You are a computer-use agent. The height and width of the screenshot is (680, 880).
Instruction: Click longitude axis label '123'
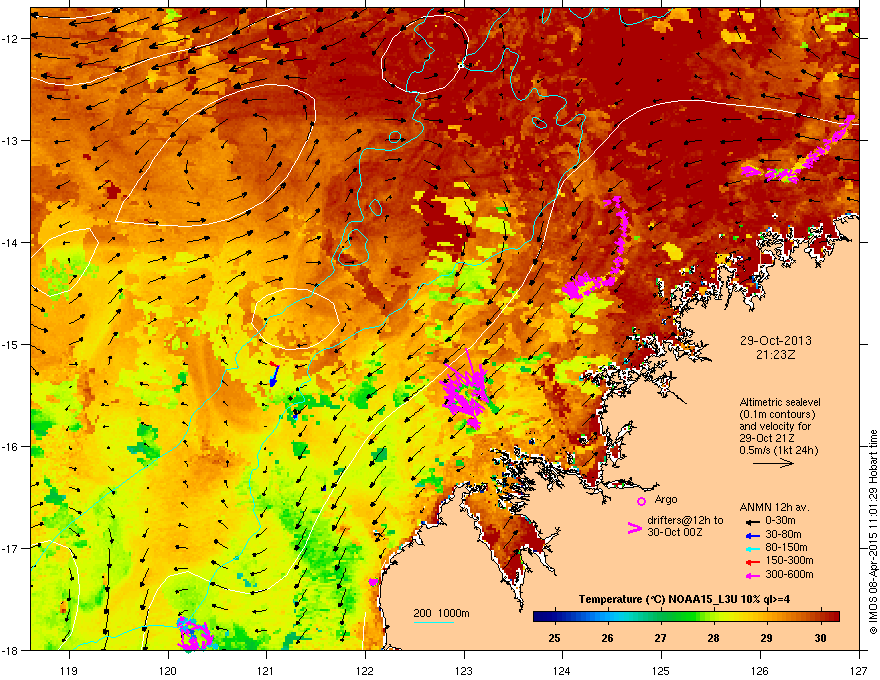(464, 670)
